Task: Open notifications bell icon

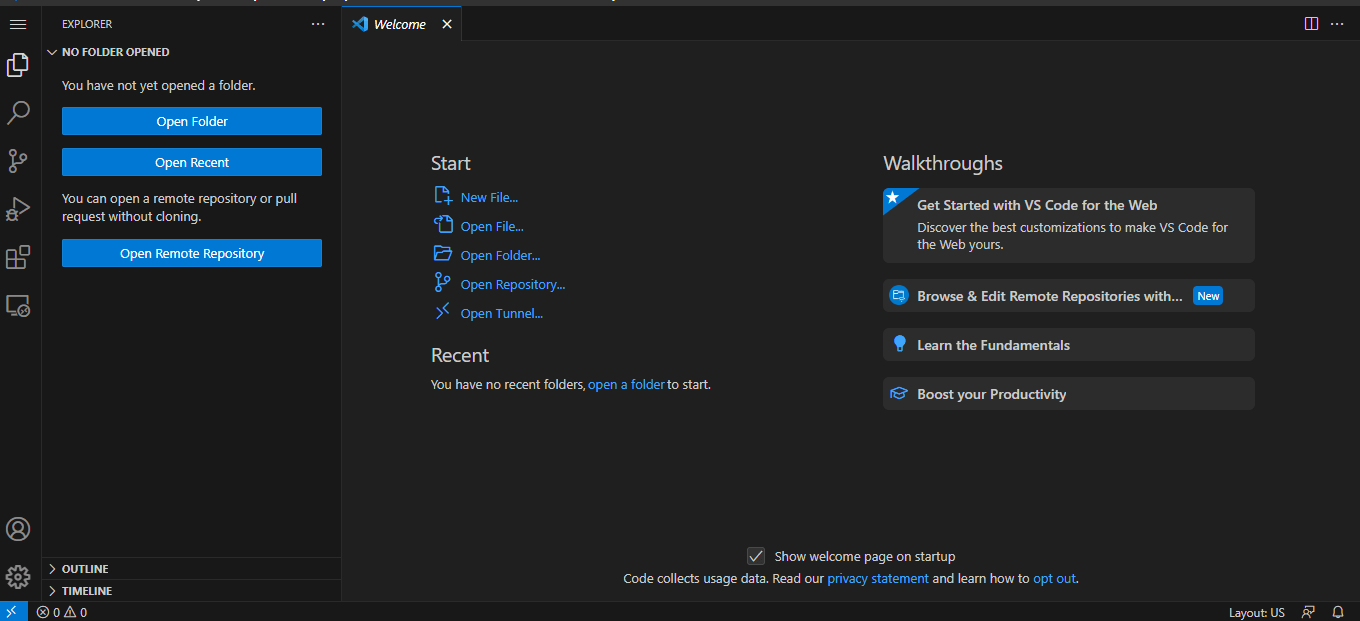Action: 1338,612
